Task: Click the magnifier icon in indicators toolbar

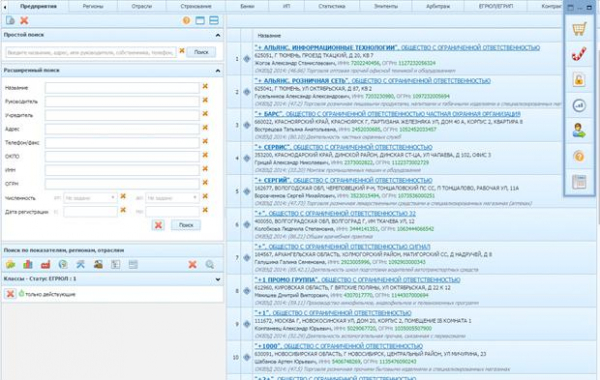Action: pos(210,264)
